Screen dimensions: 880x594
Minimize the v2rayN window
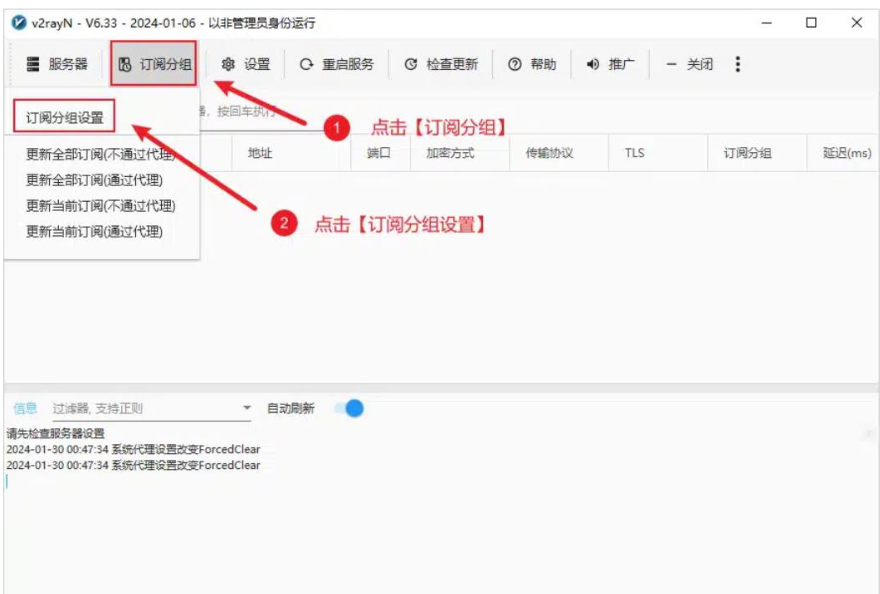pyautogui.click(x=767, y=23)
